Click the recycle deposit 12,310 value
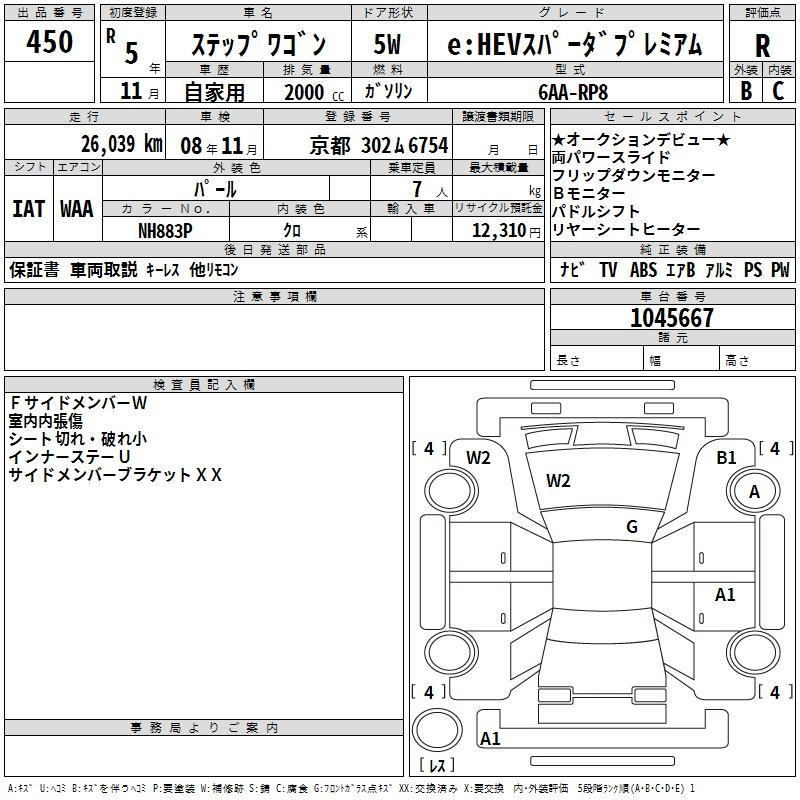800x800 pixels. pyautogui.click(x=497, y=230)
